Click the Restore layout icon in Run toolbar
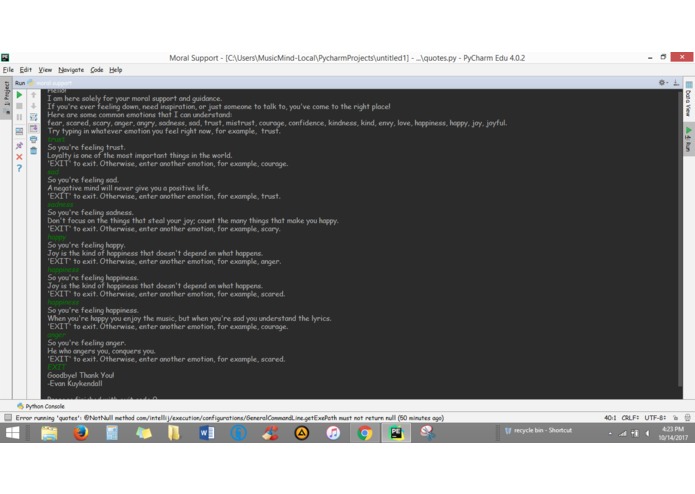Screen dimensions: 695x494 coord(19,131)
